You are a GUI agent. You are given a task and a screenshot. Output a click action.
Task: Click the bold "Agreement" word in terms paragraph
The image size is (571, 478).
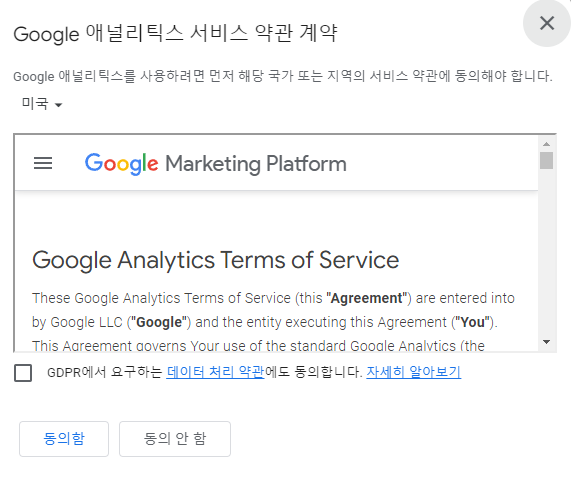(x=366, y=298)
